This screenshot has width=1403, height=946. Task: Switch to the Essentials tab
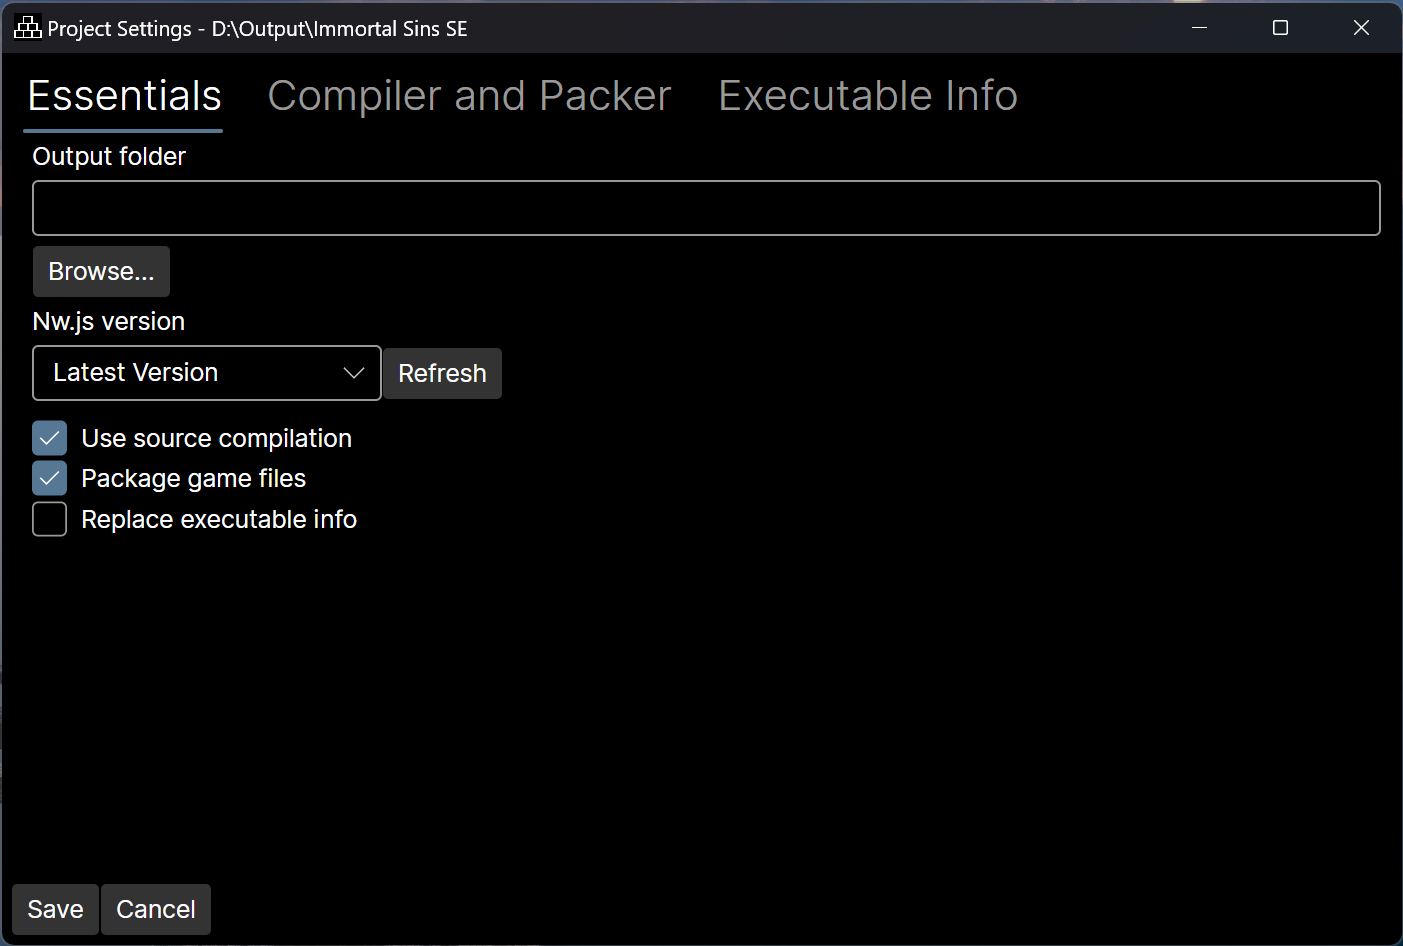pos(124,97)
